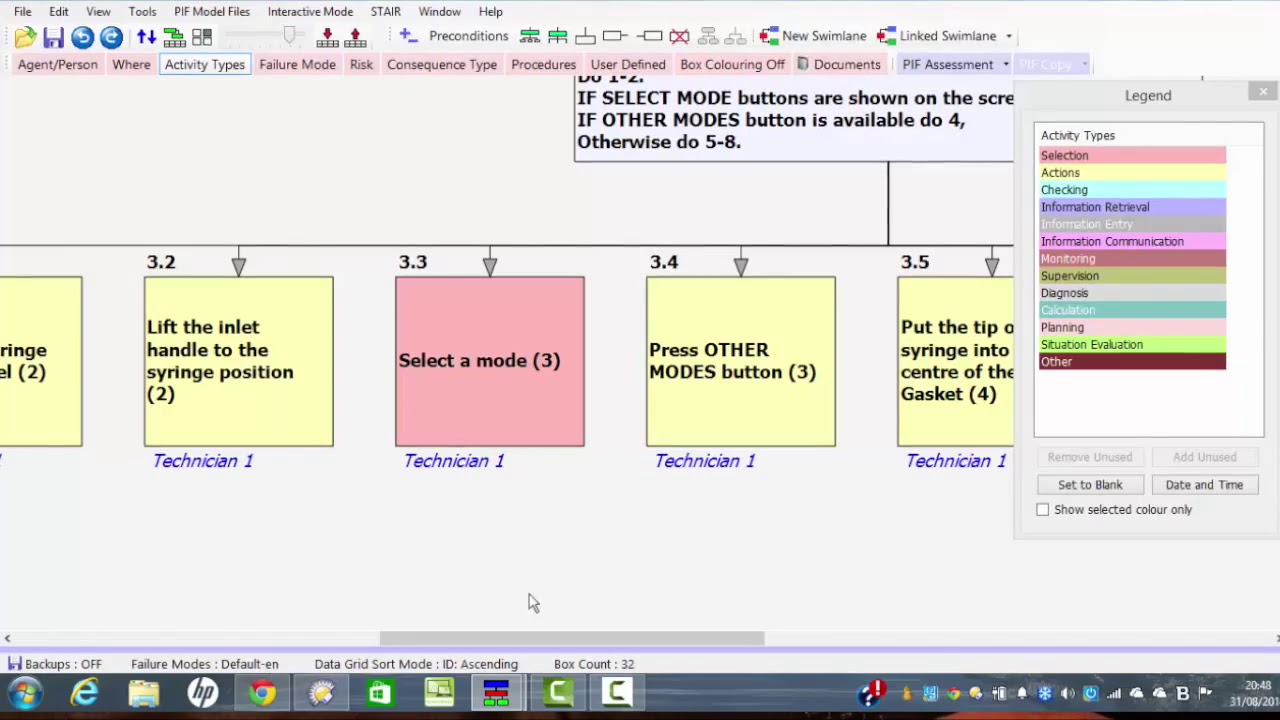Image resolution: width=1280 pixels, height=720 pixels.
Task: Click the red down-arrow expand levels icon
Action: (327, 37)
